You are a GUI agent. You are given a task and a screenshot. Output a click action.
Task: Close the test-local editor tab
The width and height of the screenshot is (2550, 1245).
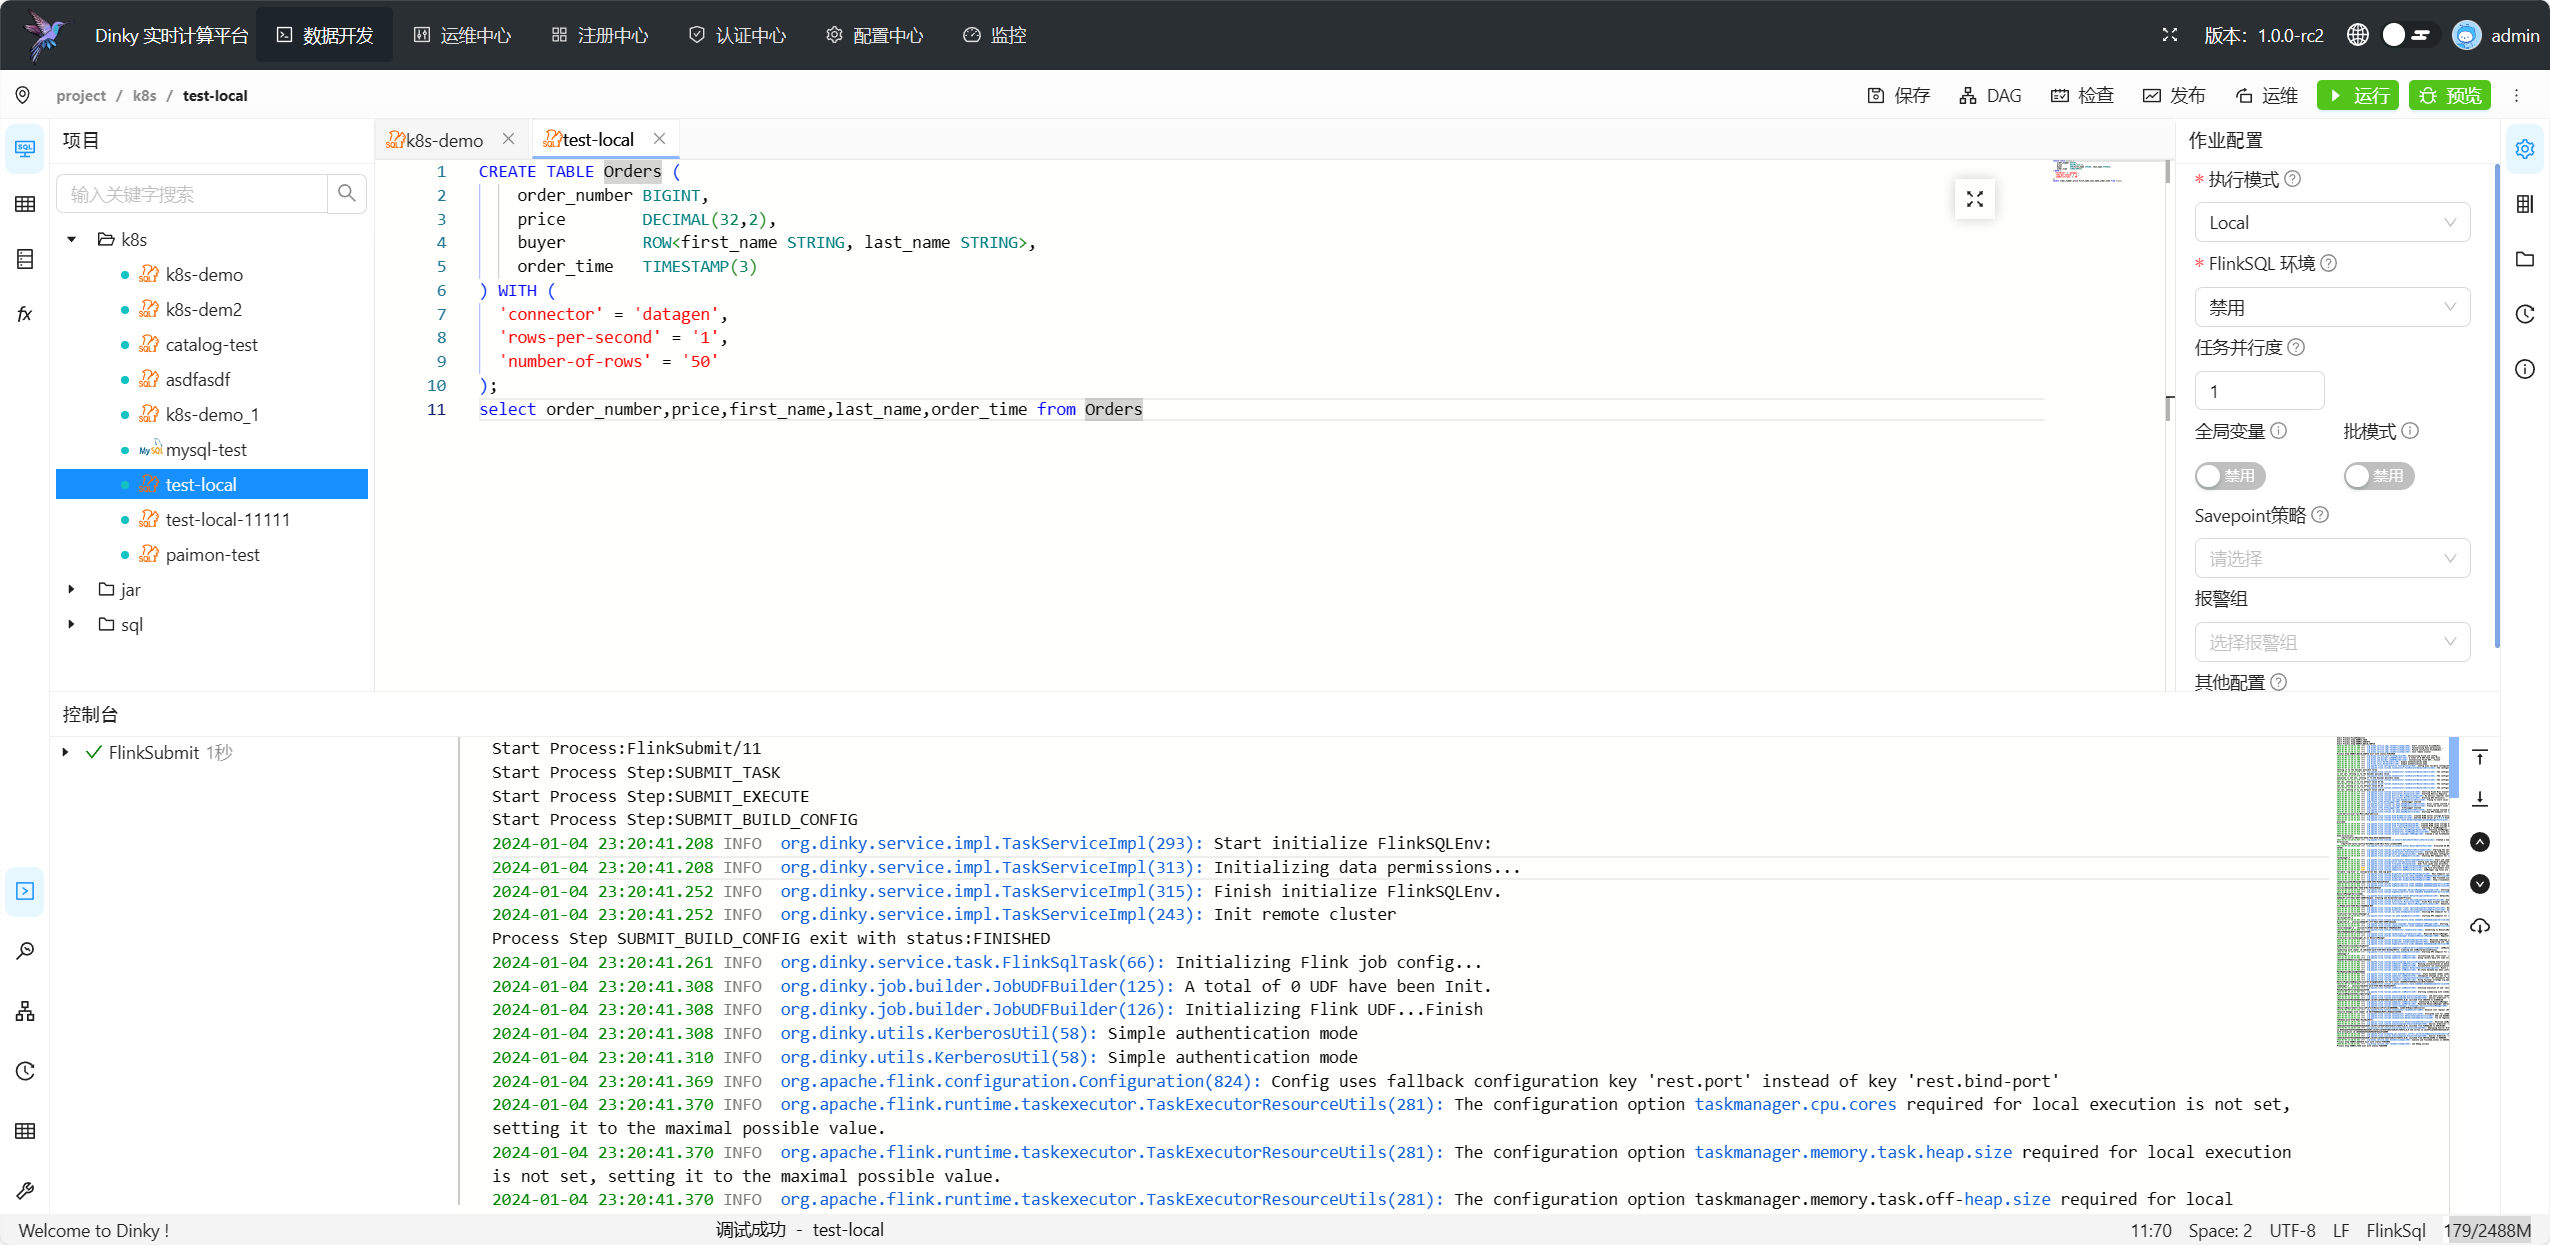pyautogui.click(x=659, y=139)
